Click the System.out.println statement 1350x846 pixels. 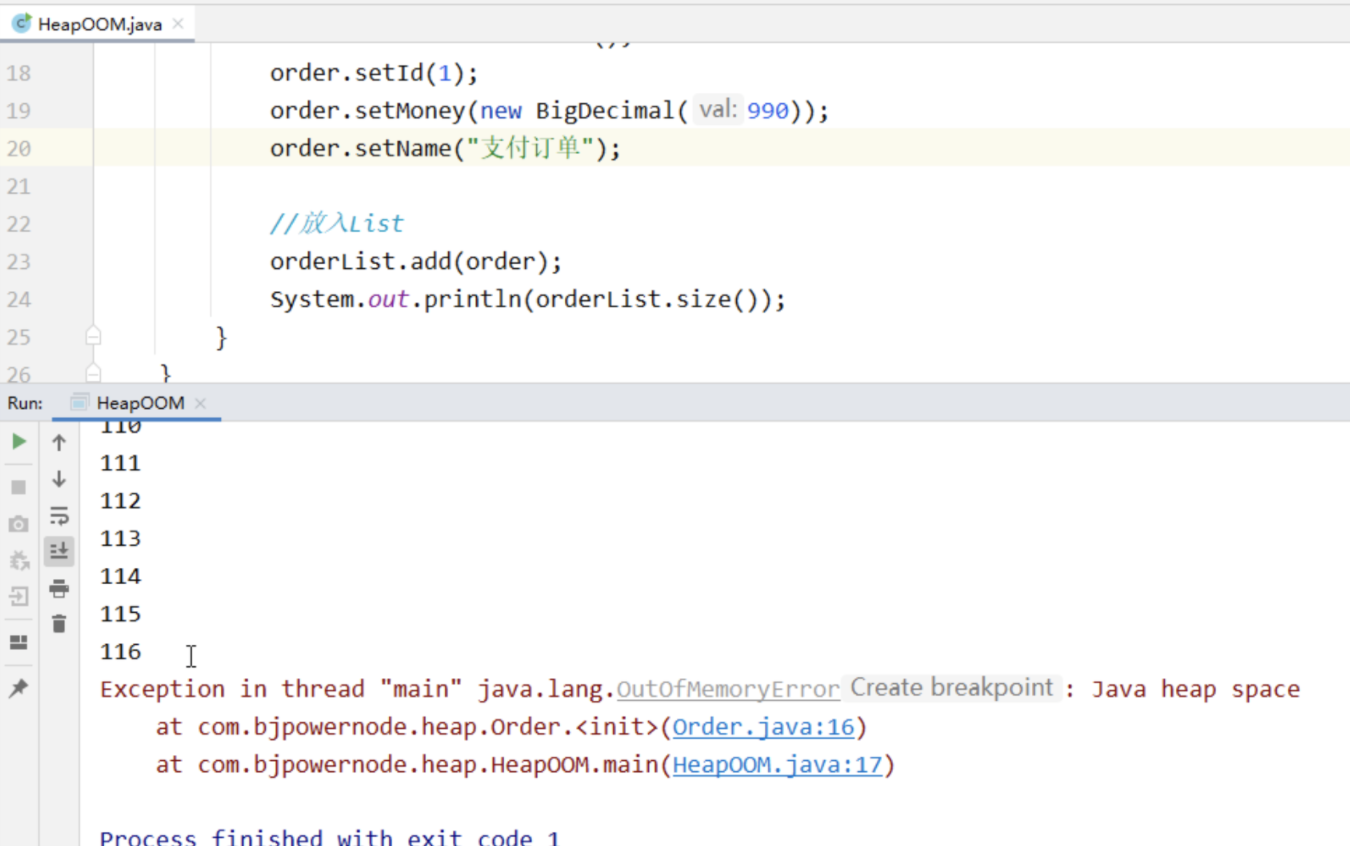528,299
